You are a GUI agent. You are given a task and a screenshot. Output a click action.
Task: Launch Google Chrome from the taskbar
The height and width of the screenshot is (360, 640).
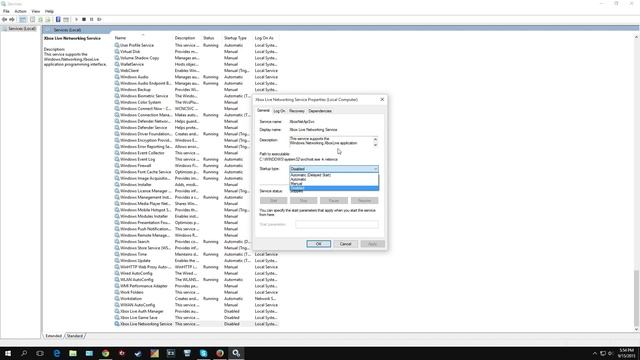(106, 353)
